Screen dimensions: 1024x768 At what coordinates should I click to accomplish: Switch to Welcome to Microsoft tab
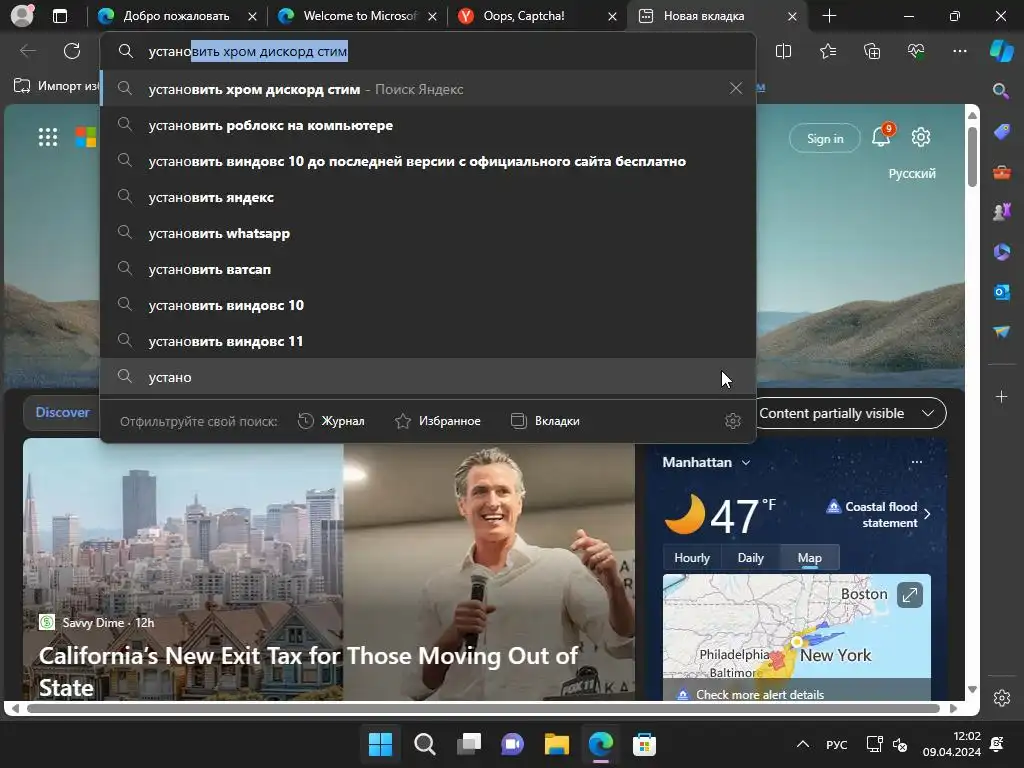[x=357, y=16]
